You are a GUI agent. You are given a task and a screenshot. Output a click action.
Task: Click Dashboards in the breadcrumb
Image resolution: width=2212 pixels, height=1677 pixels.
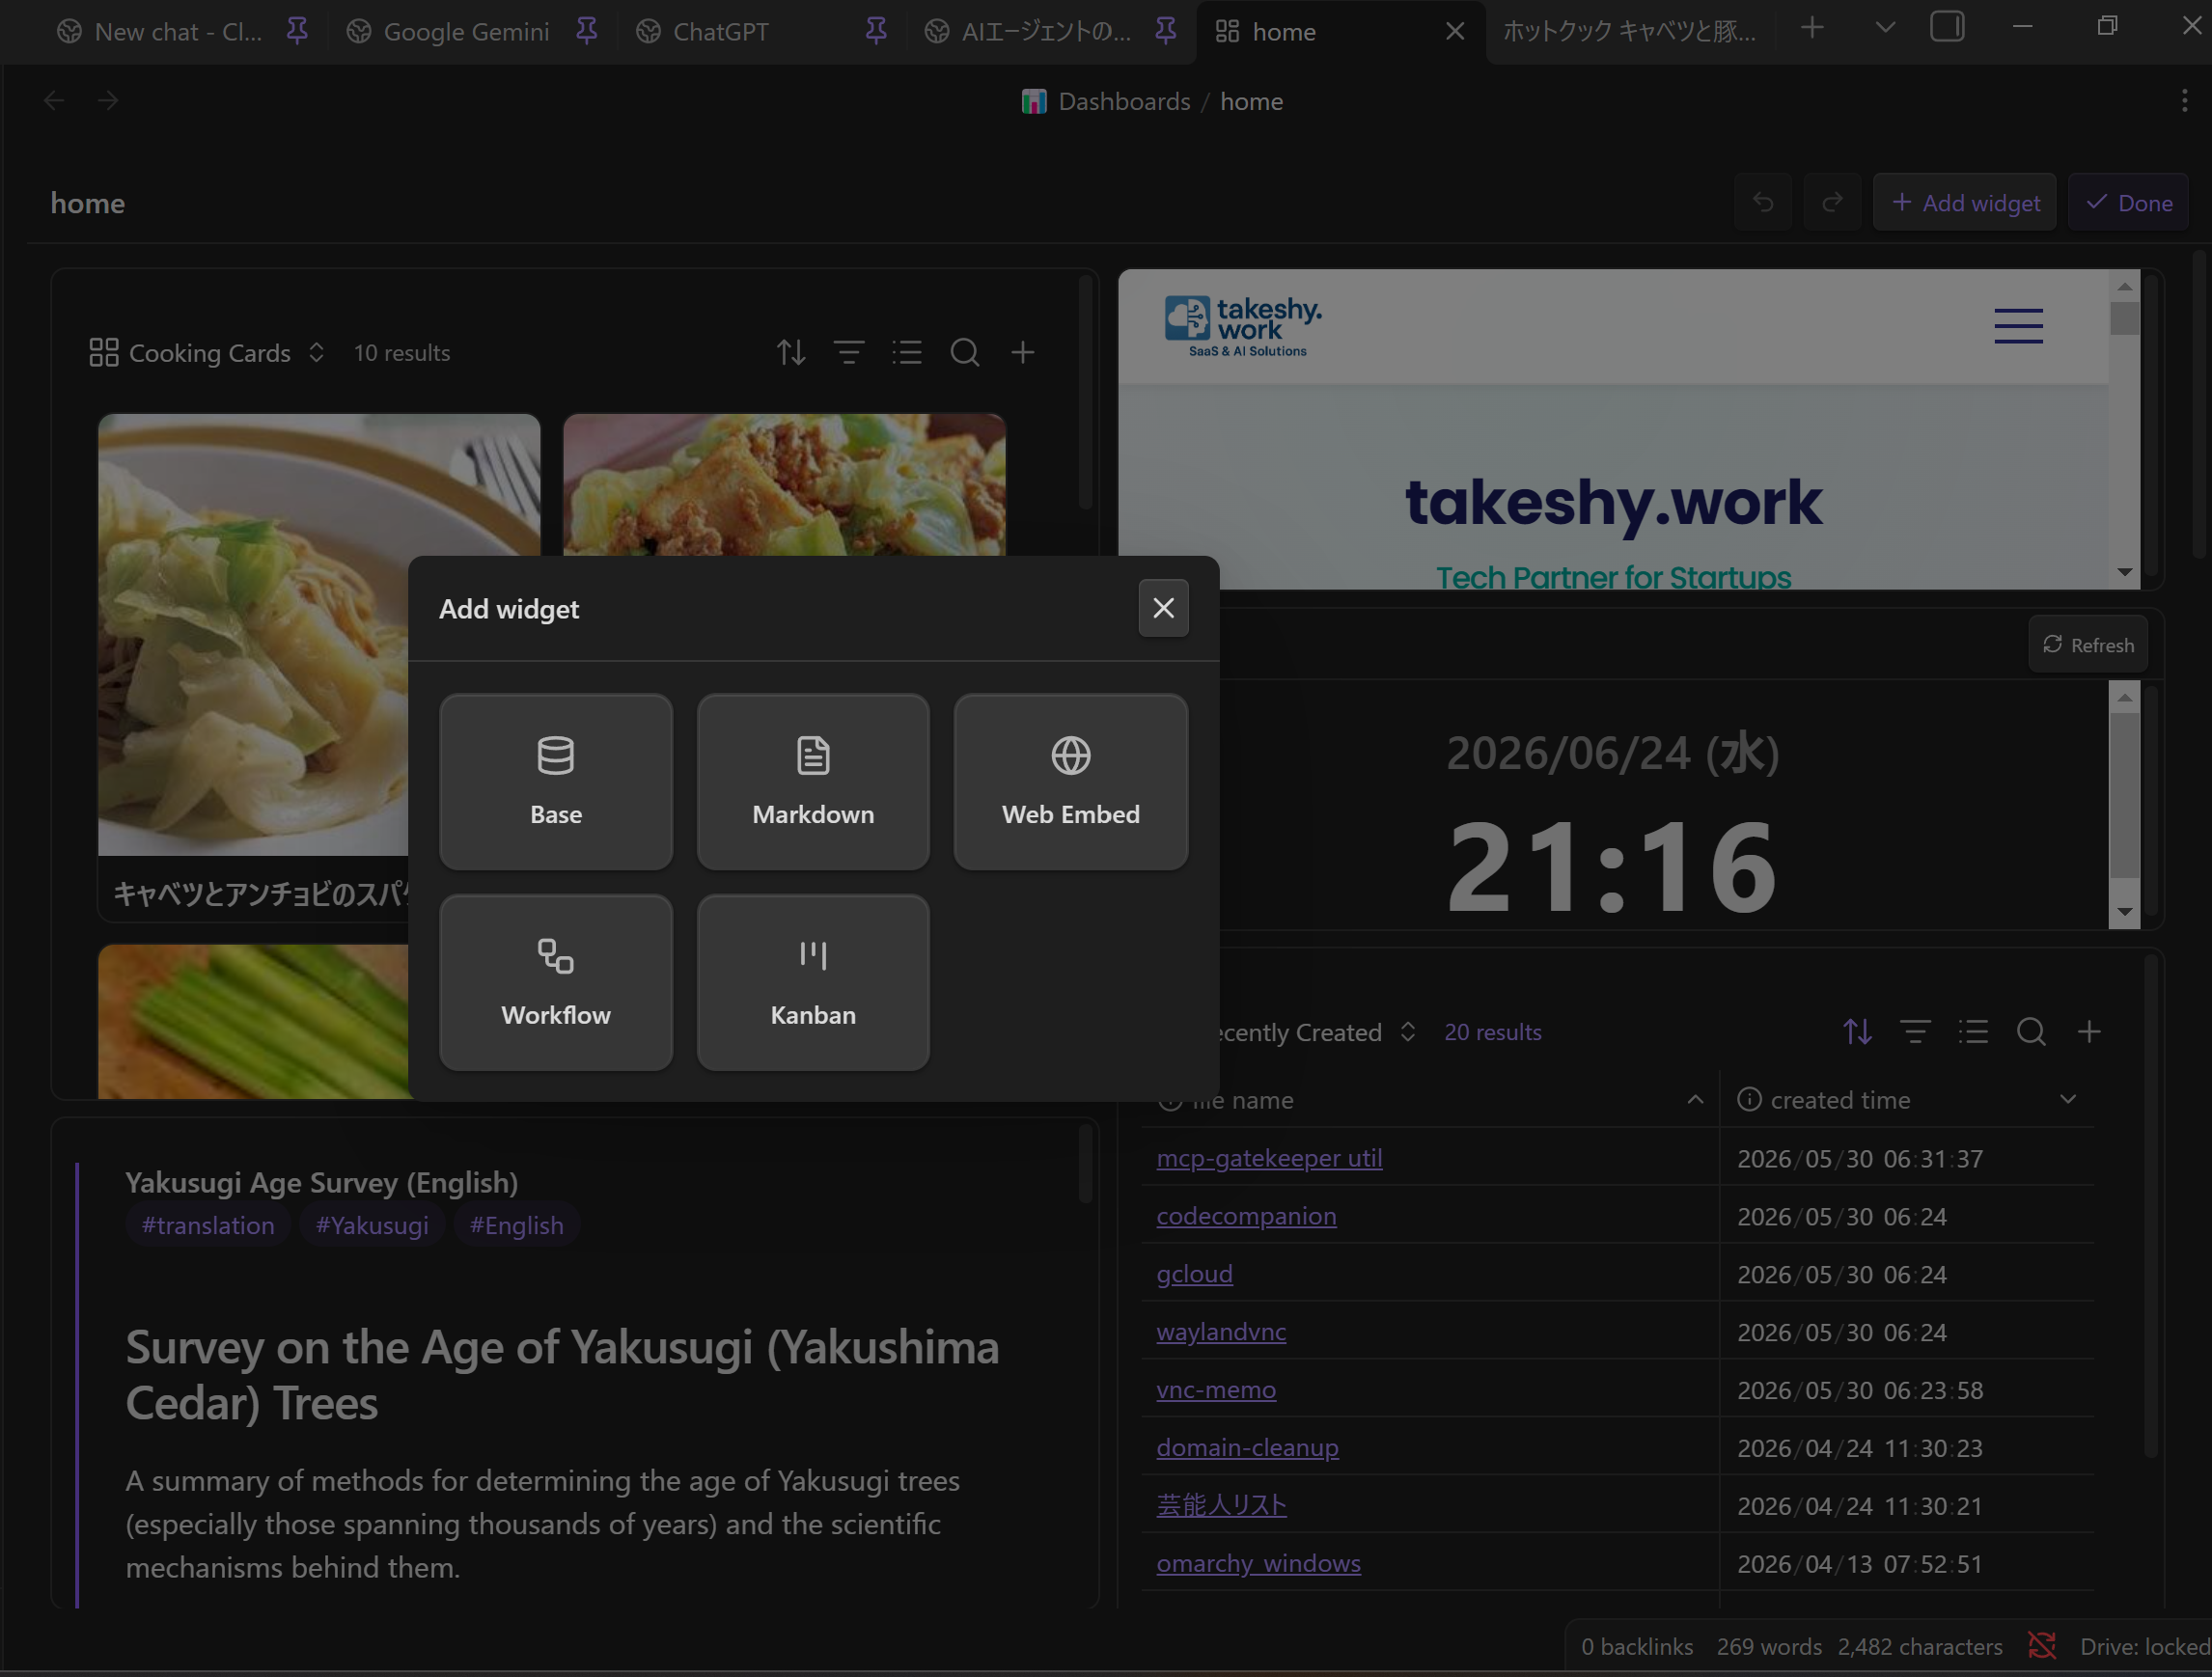1124,101
